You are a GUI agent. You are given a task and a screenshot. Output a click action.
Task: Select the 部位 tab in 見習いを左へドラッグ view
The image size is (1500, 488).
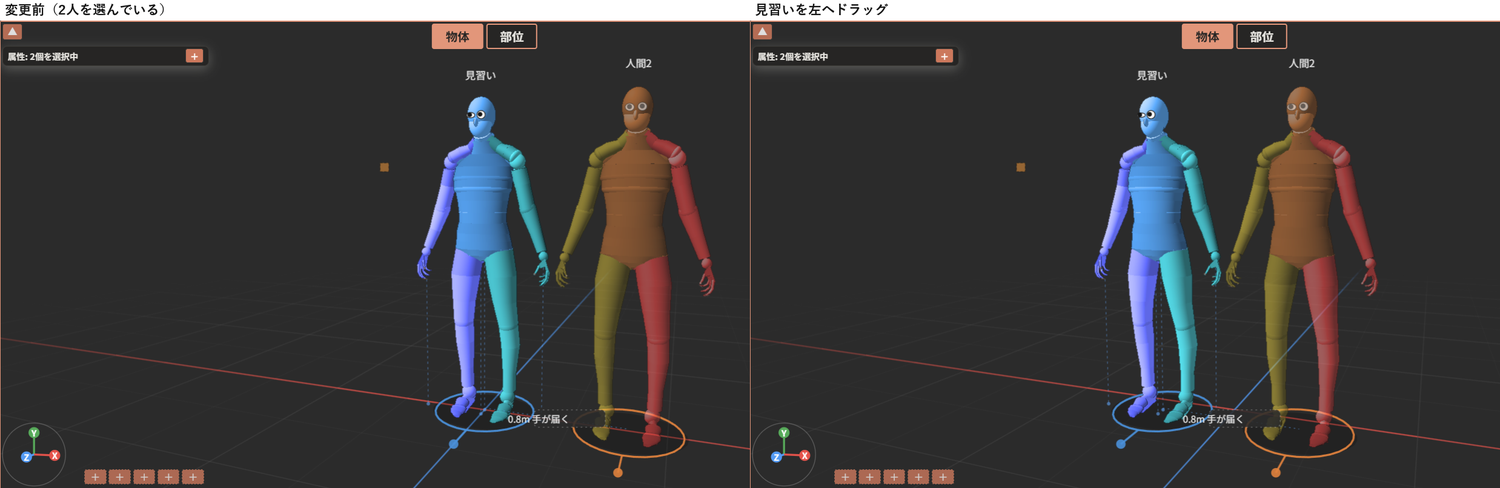pos(1262,37)
